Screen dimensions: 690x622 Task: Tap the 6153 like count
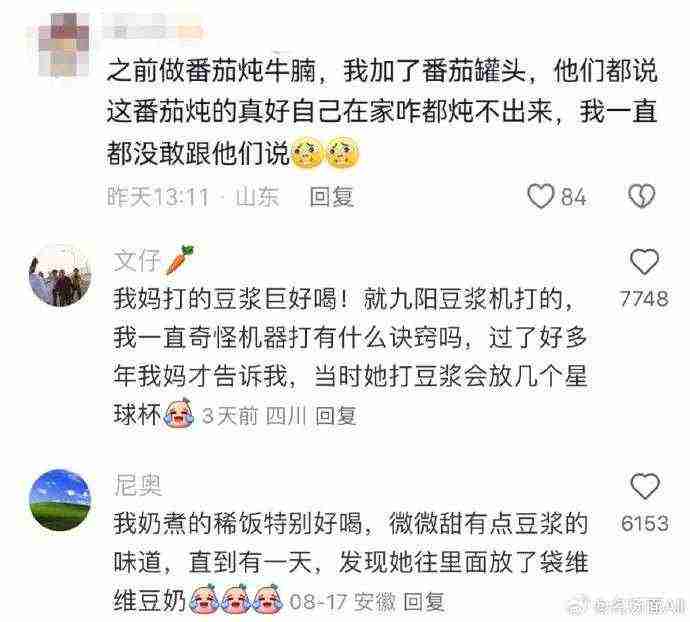645,523
